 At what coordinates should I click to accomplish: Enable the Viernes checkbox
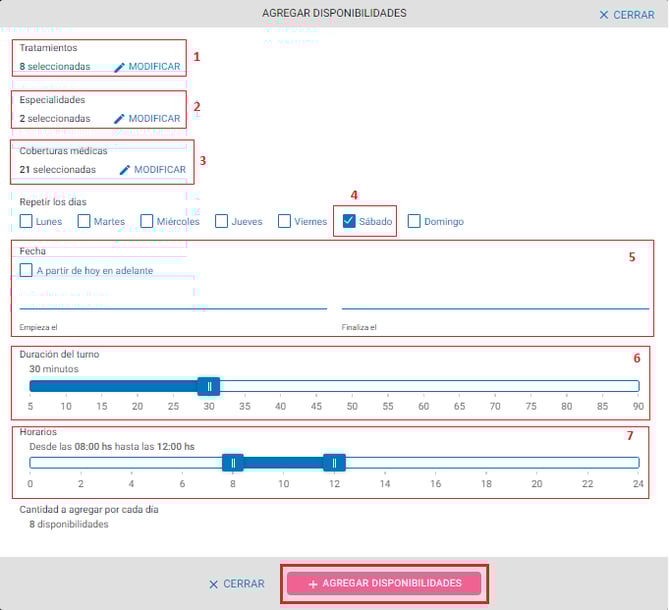pos(285,221)
